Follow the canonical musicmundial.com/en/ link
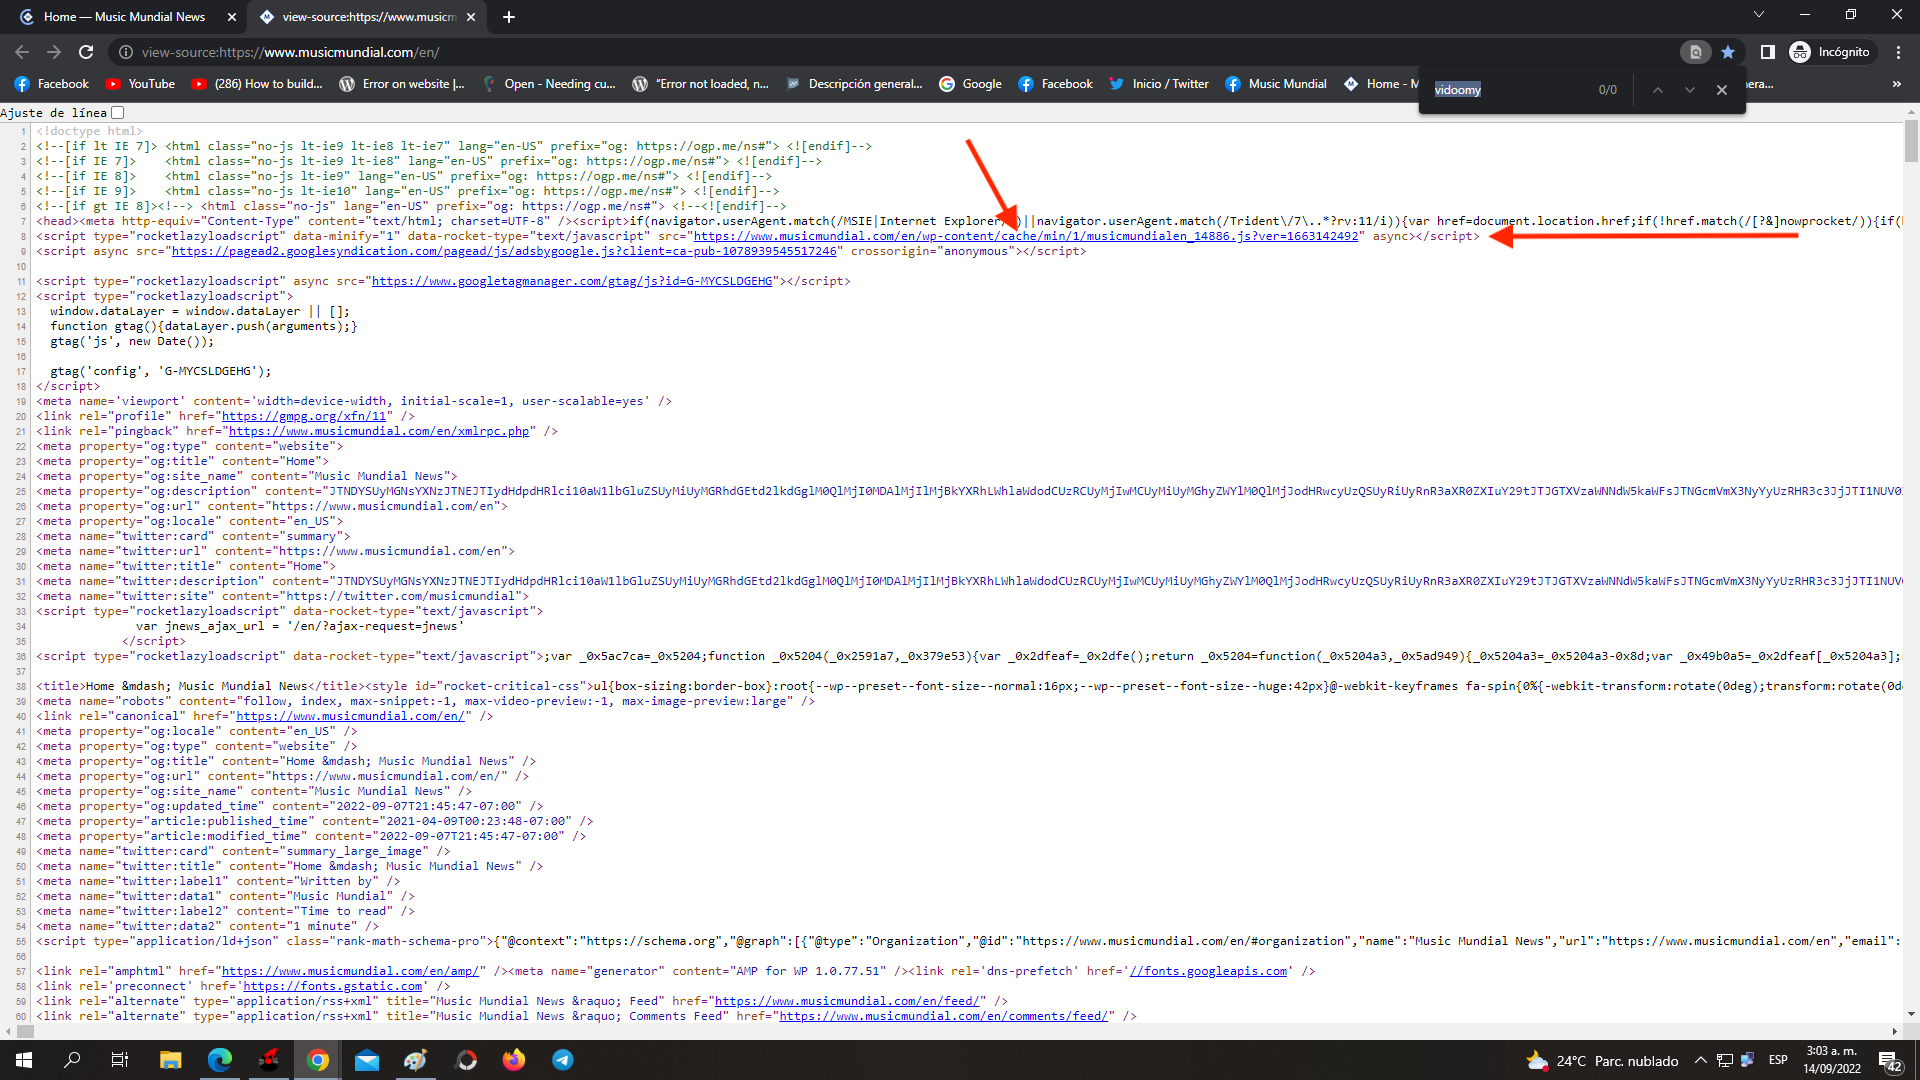The width and height of the screenshot is (1920, 1080). 350,716
